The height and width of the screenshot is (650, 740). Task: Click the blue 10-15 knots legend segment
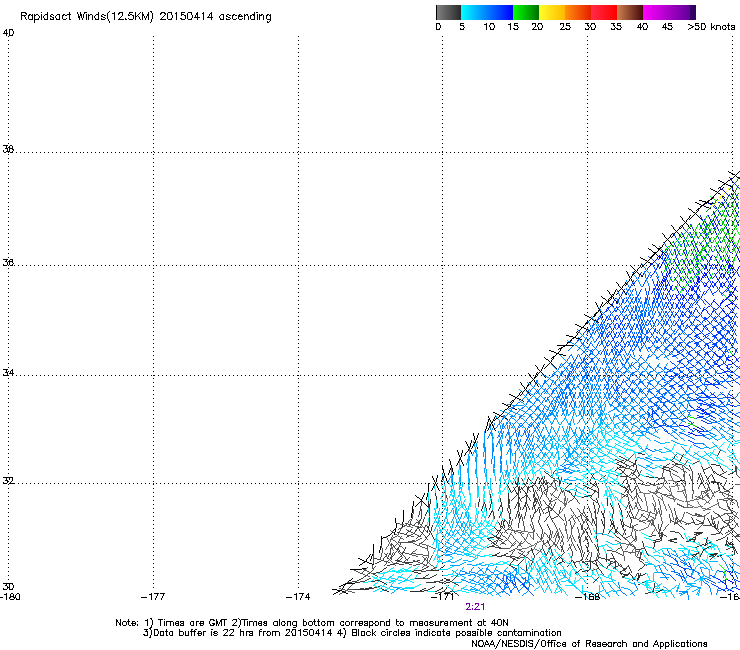point(500,12)
